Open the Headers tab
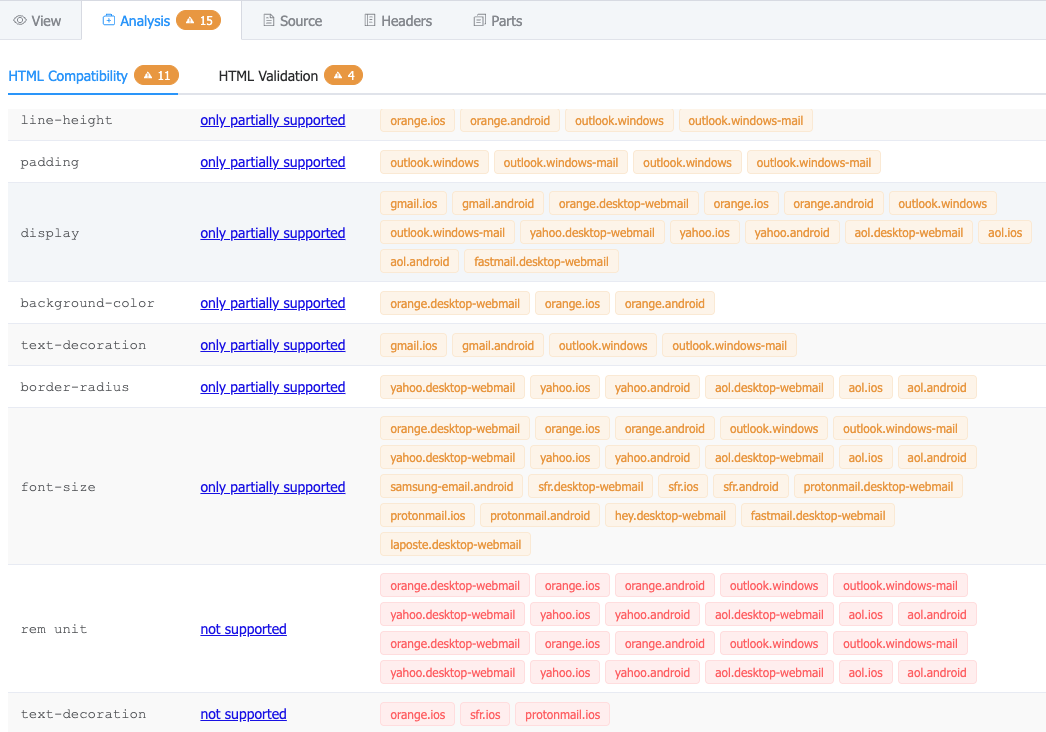 point(398,21)
